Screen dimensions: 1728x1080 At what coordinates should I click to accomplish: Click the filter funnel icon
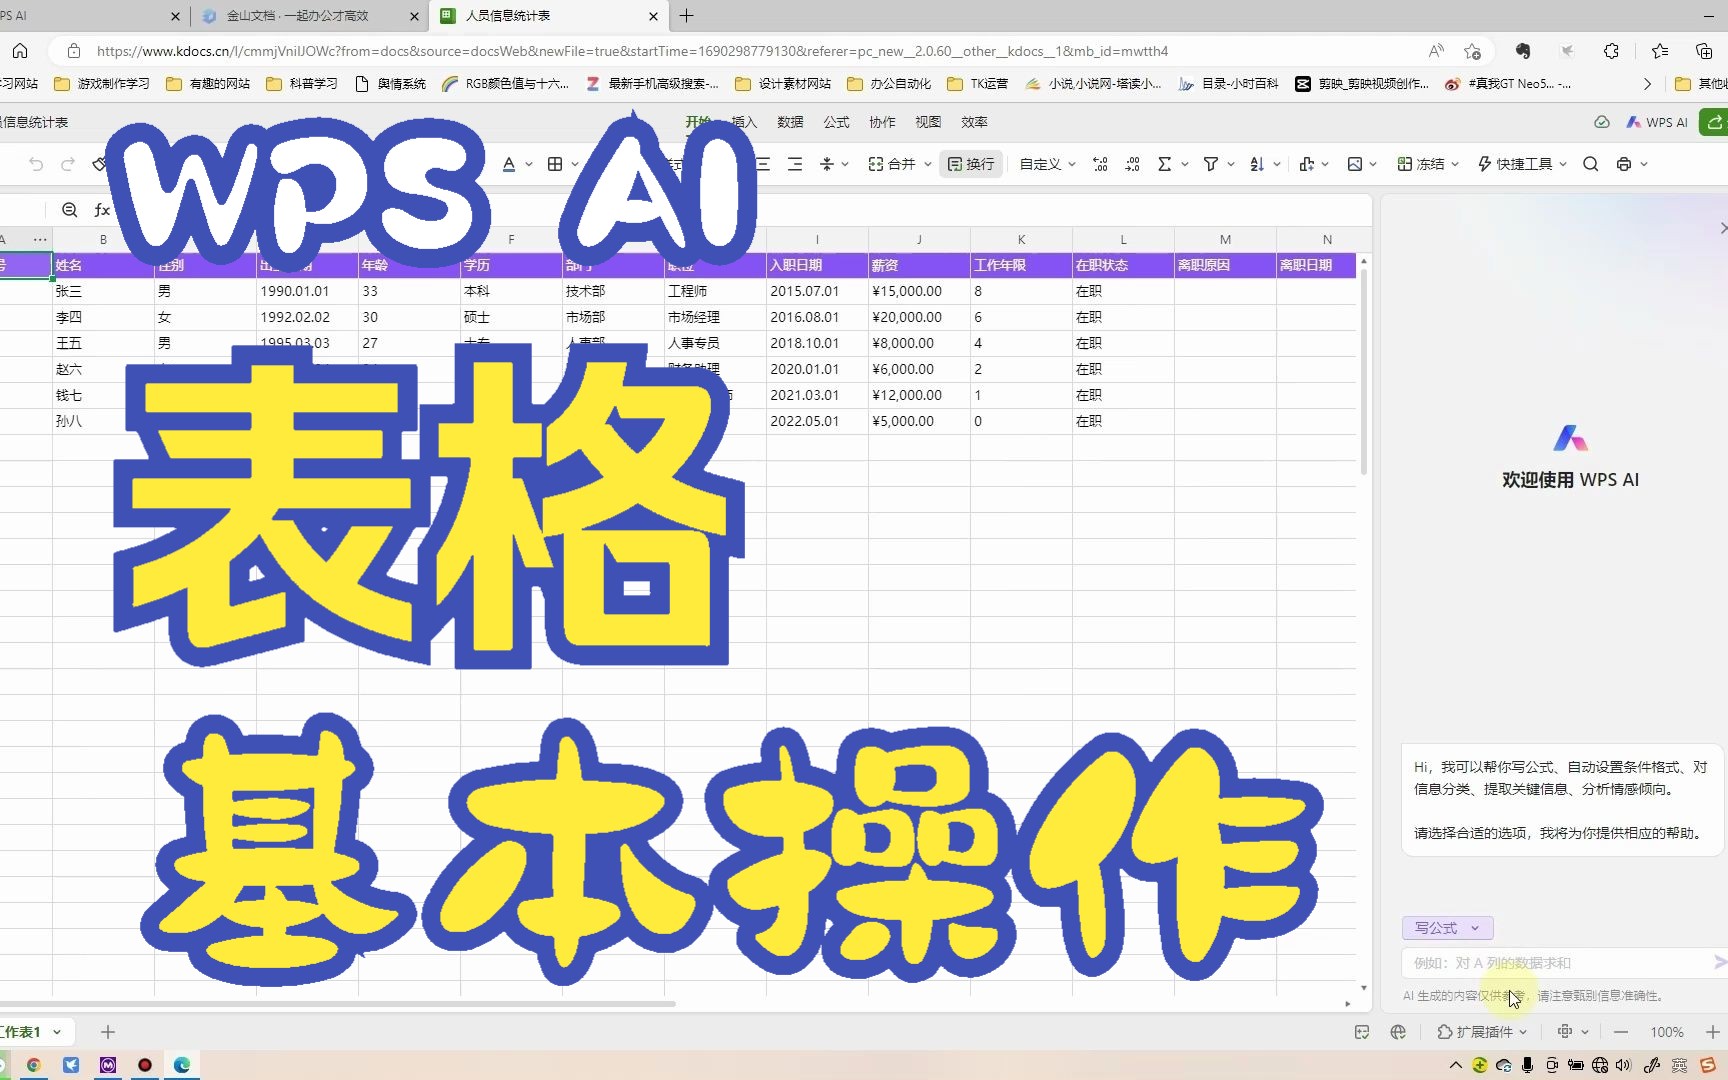coord(1211,164)
